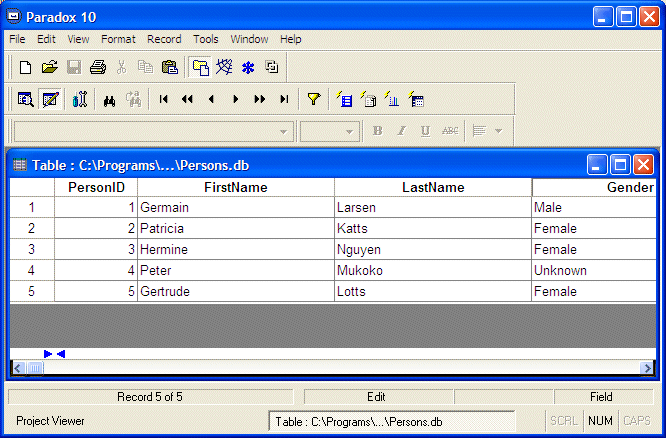Image resolution: width=666 pixels, height=438 pixels.
Task: Click the Copy icon
Action: click(x=145, y=67)
